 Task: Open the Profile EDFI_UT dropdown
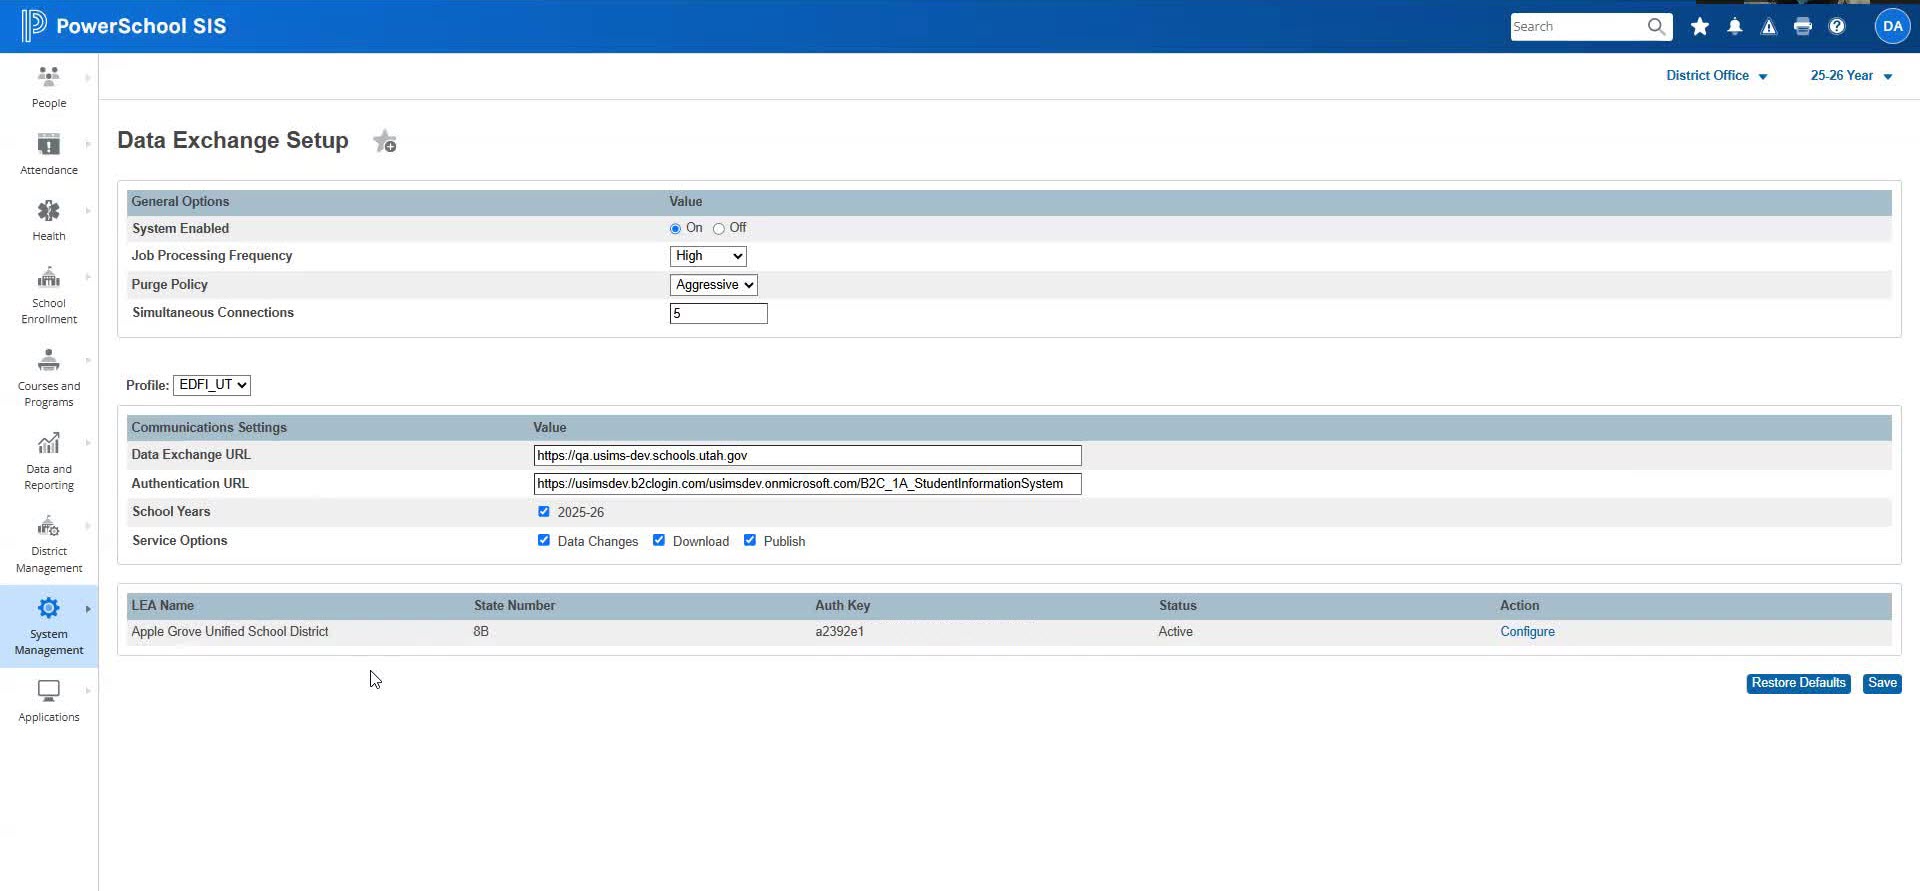pos(212,385)
